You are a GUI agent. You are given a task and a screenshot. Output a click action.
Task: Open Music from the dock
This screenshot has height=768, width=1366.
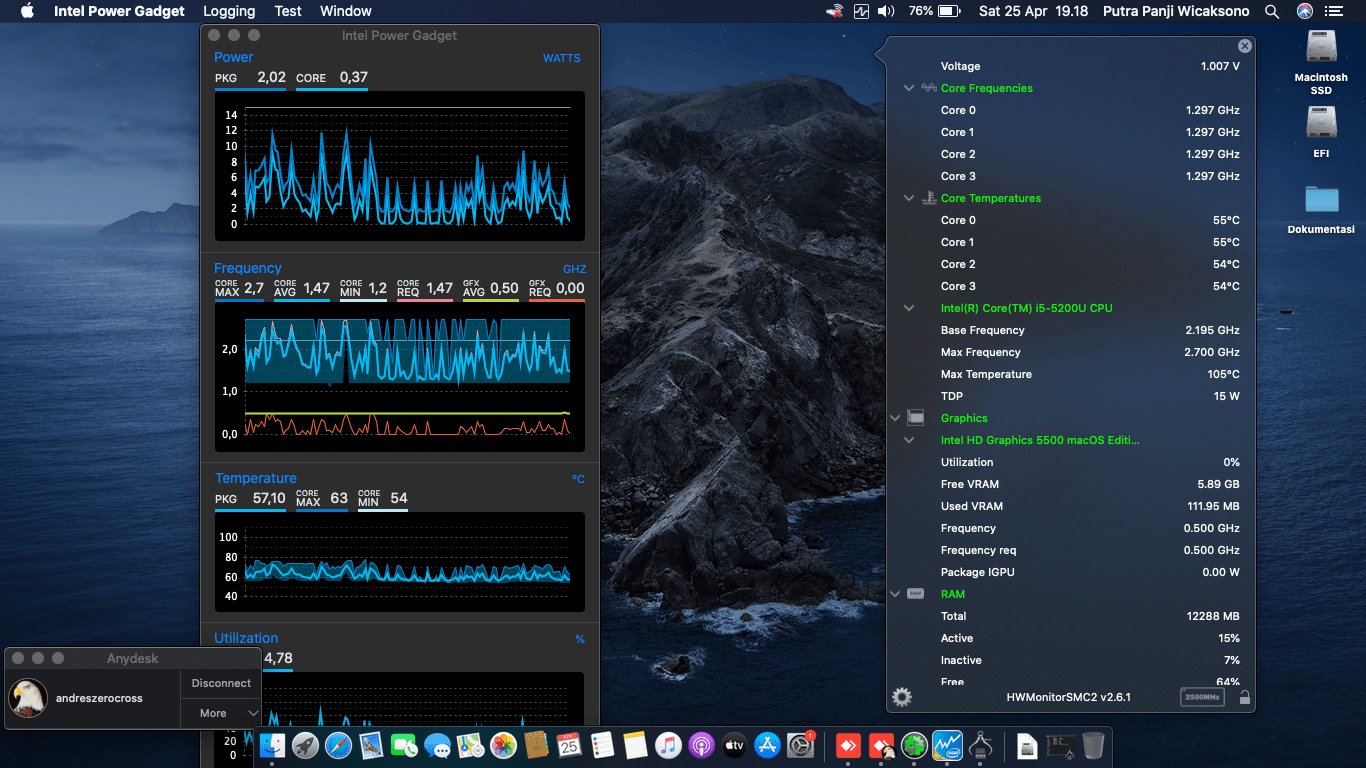tap(668, 745)
